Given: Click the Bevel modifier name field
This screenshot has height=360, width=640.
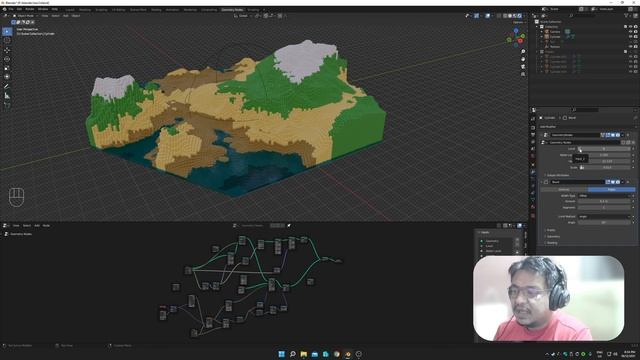Looking at the screenshot, I should [x=577, y=182].
